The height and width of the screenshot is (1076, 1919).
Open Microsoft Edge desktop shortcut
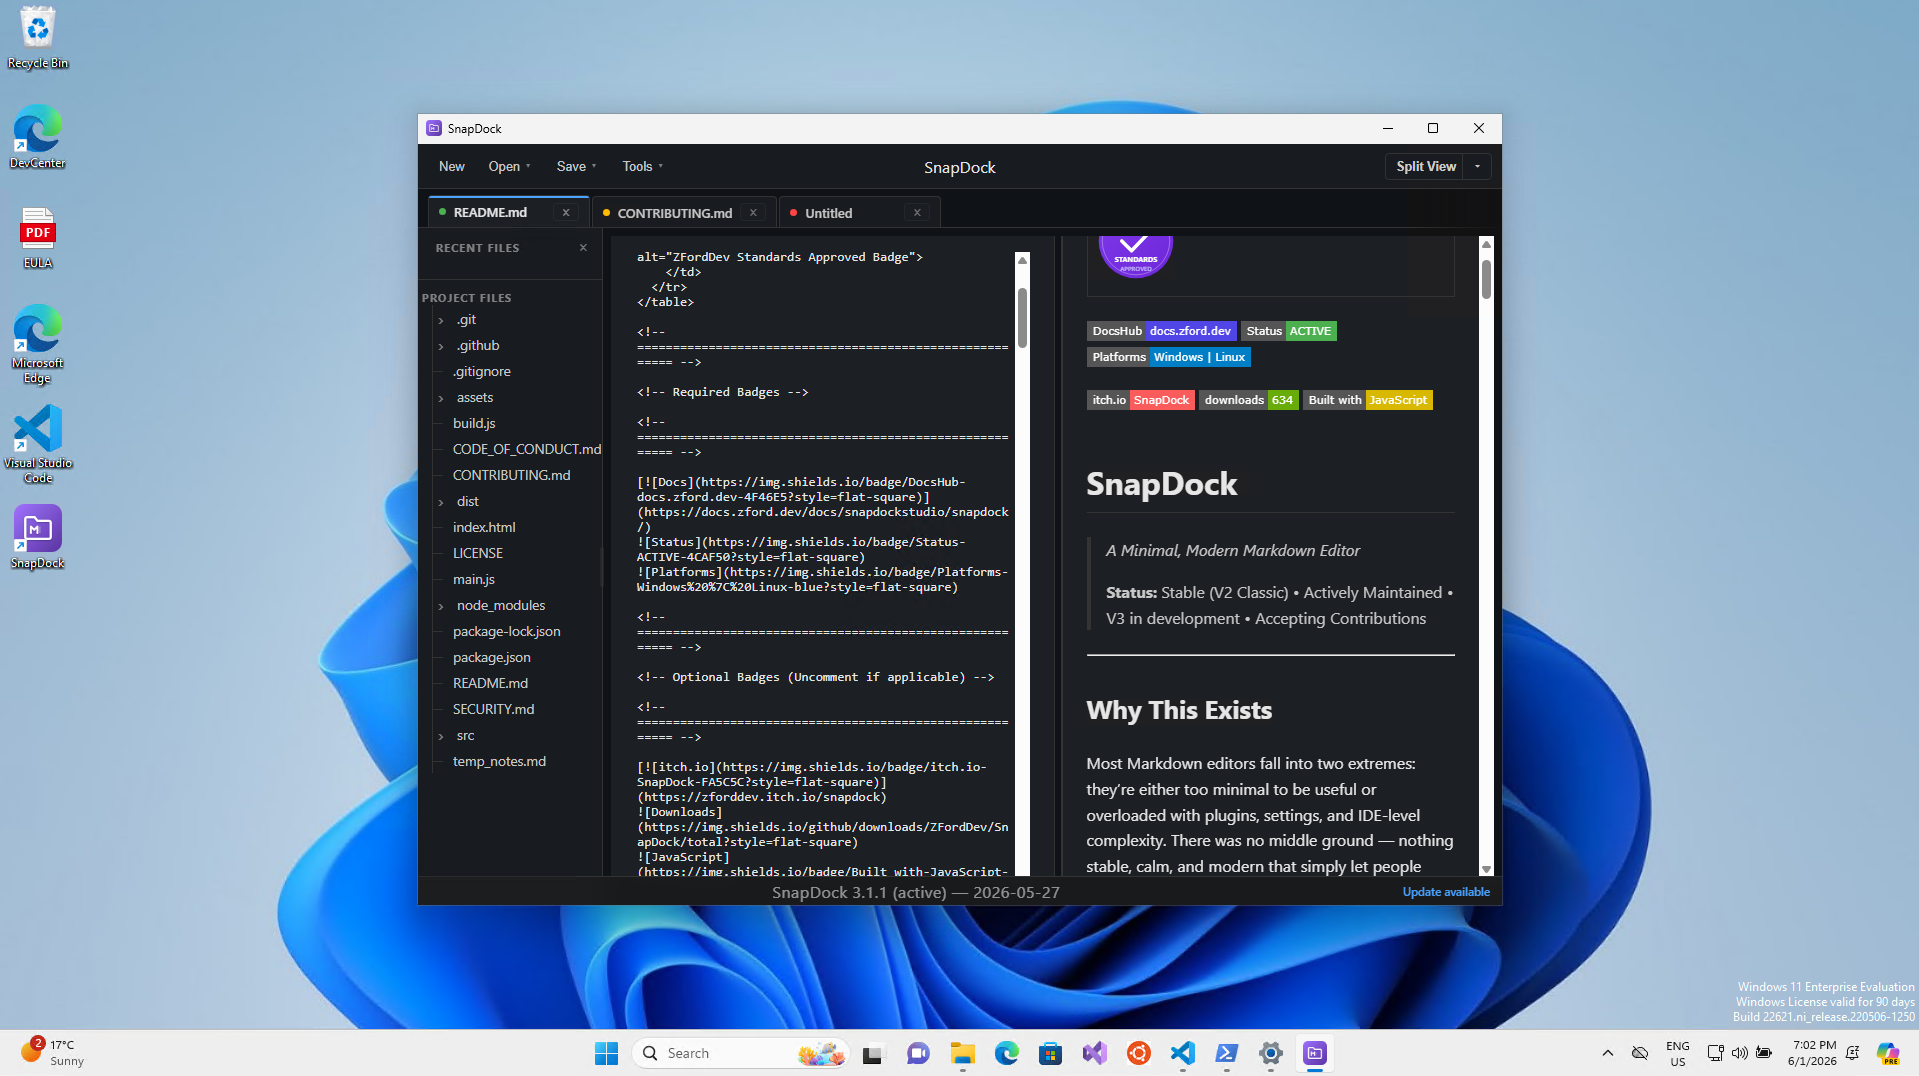(38, 344)
